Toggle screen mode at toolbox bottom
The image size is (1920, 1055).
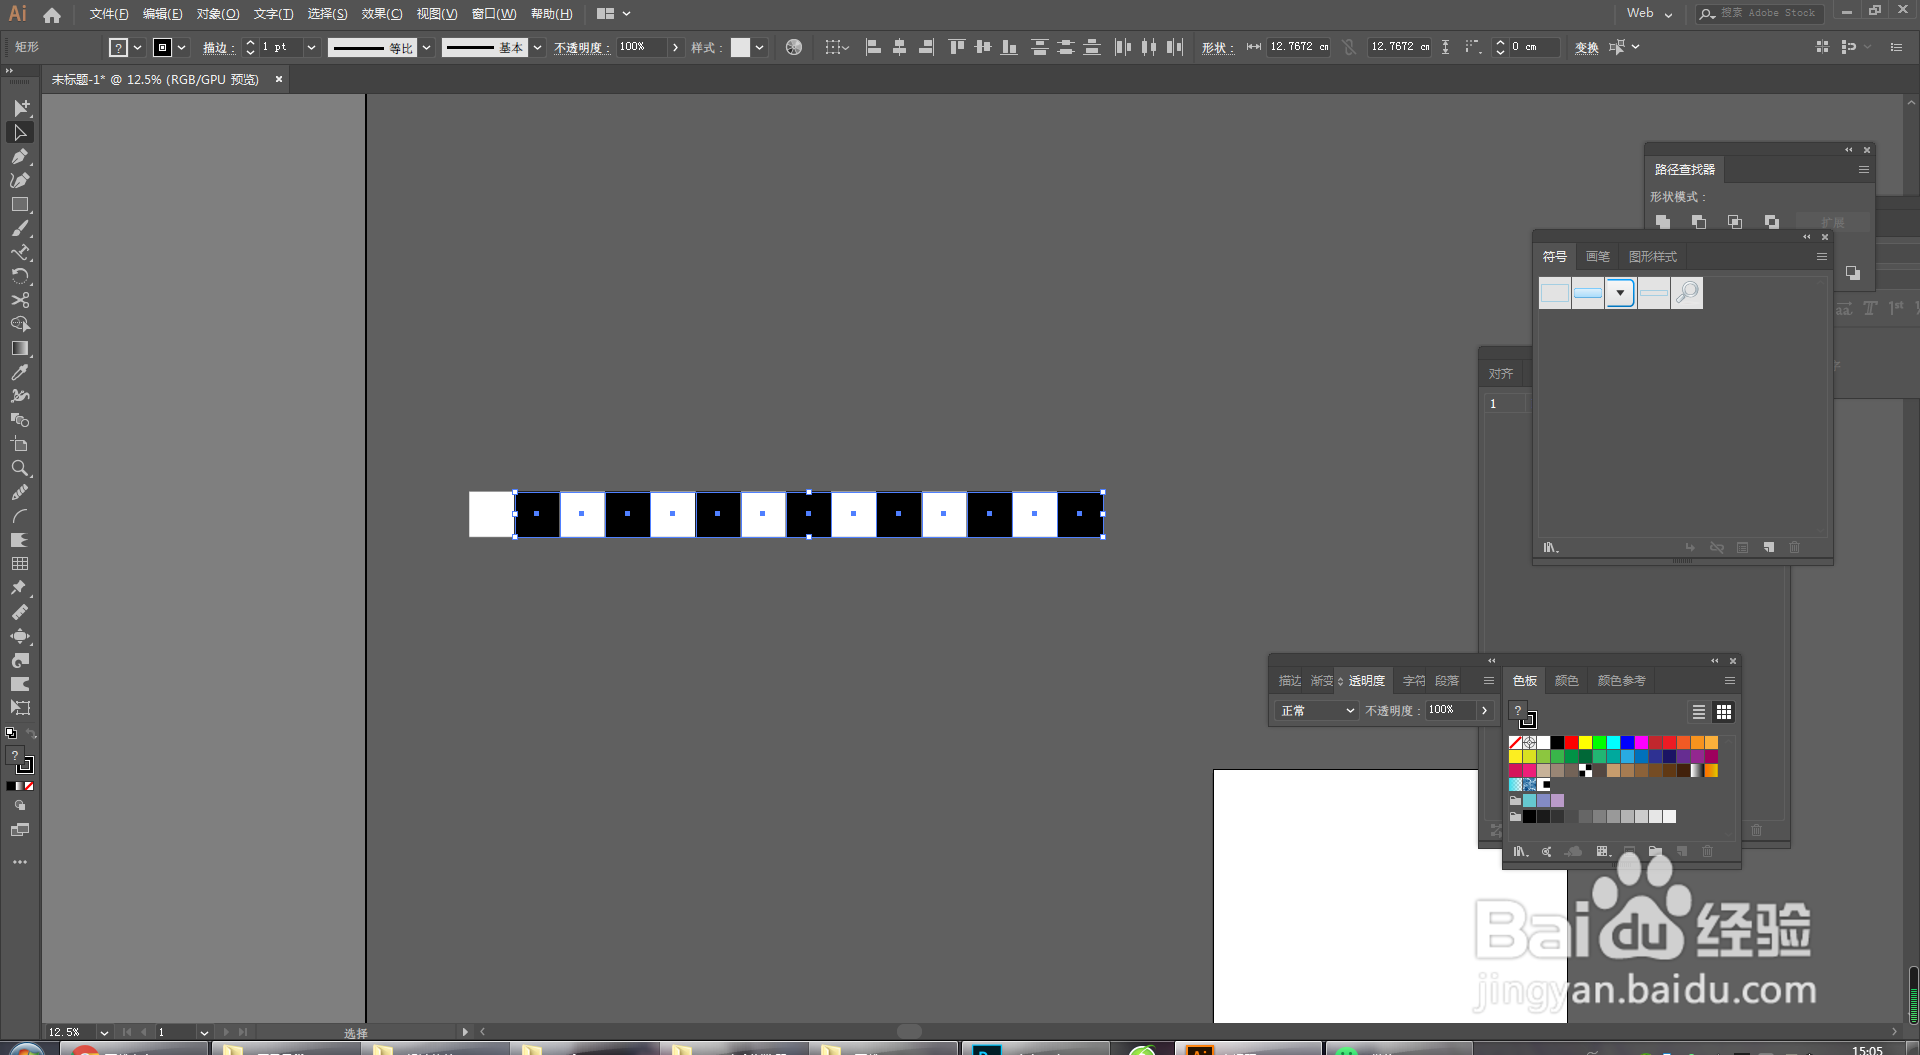(20, 830)
